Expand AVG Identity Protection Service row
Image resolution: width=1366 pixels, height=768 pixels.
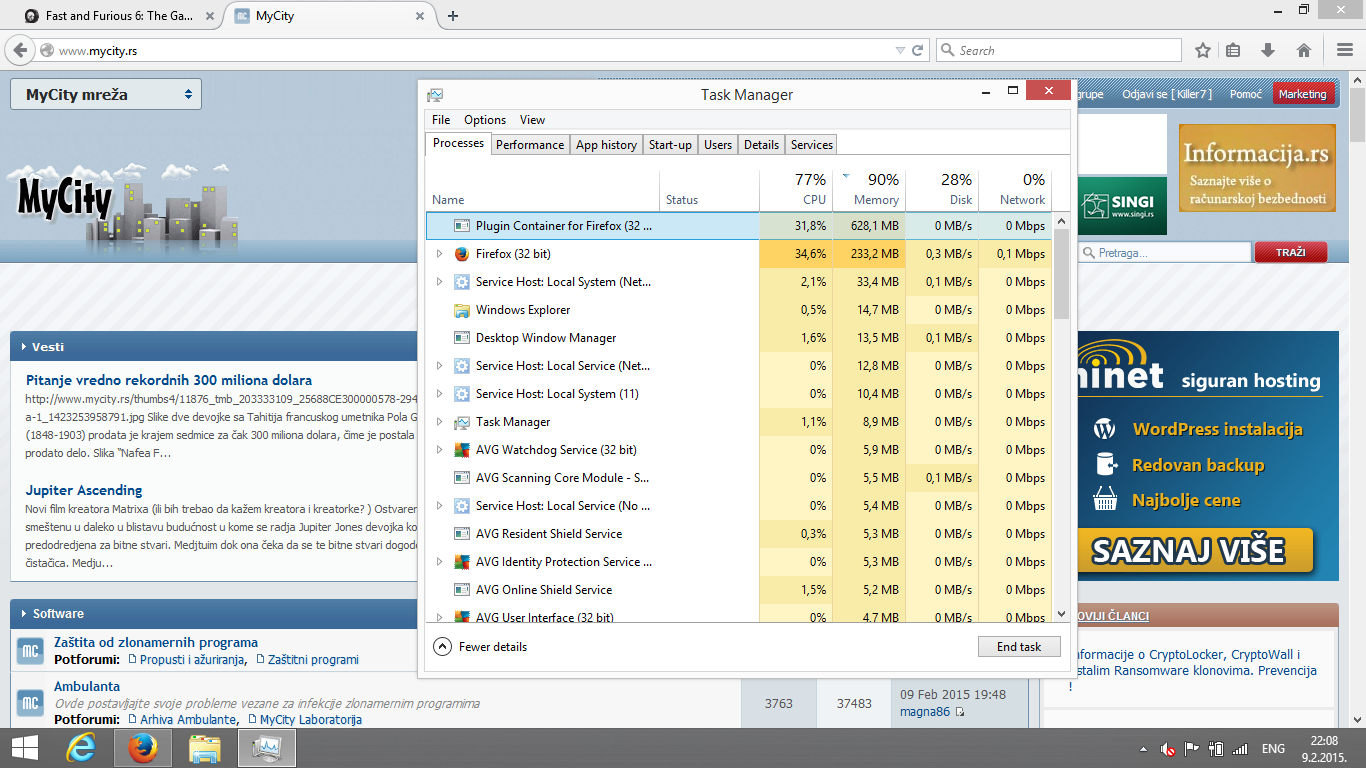[x=439, y=562]
